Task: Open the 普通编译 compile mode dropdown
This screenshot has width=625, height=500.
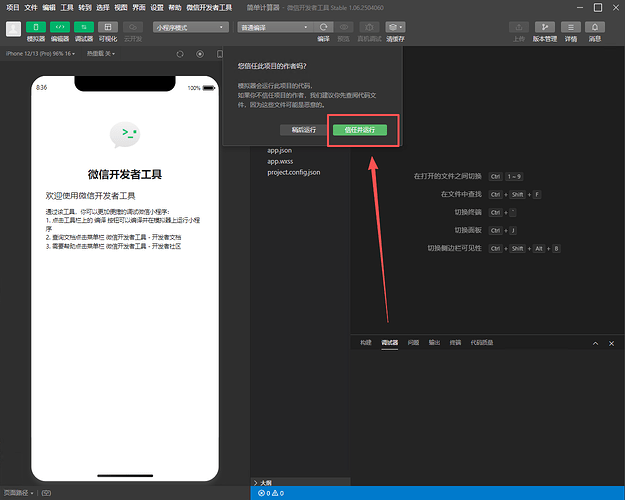Action: click(274, 27)
